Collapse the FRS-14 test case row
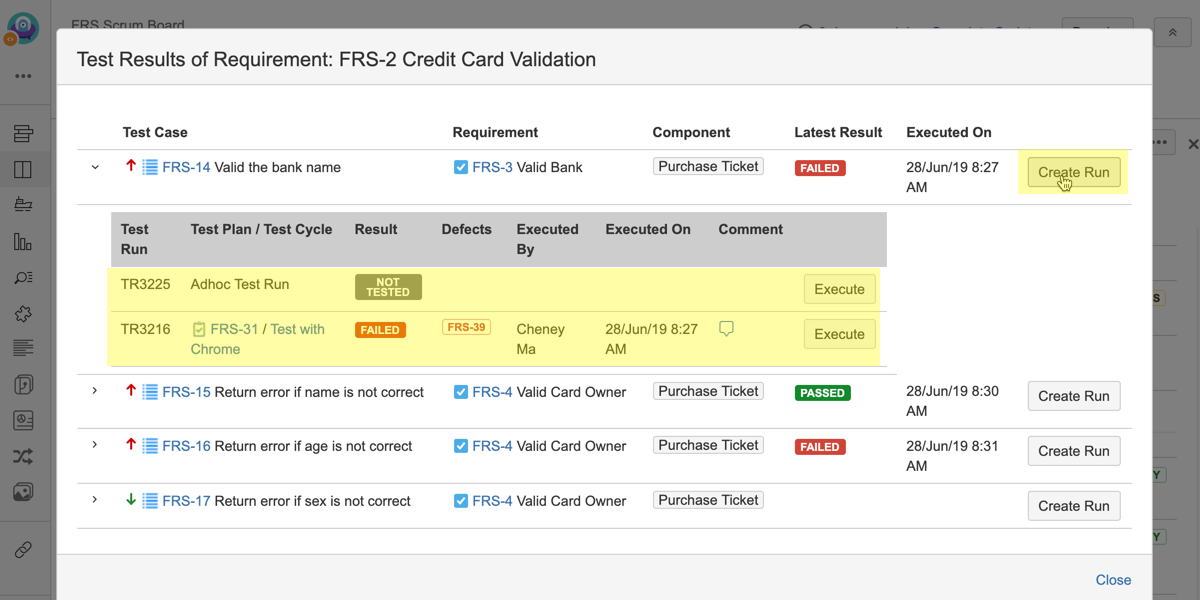This screenshot has width=1200, height=600. [95, 167]
